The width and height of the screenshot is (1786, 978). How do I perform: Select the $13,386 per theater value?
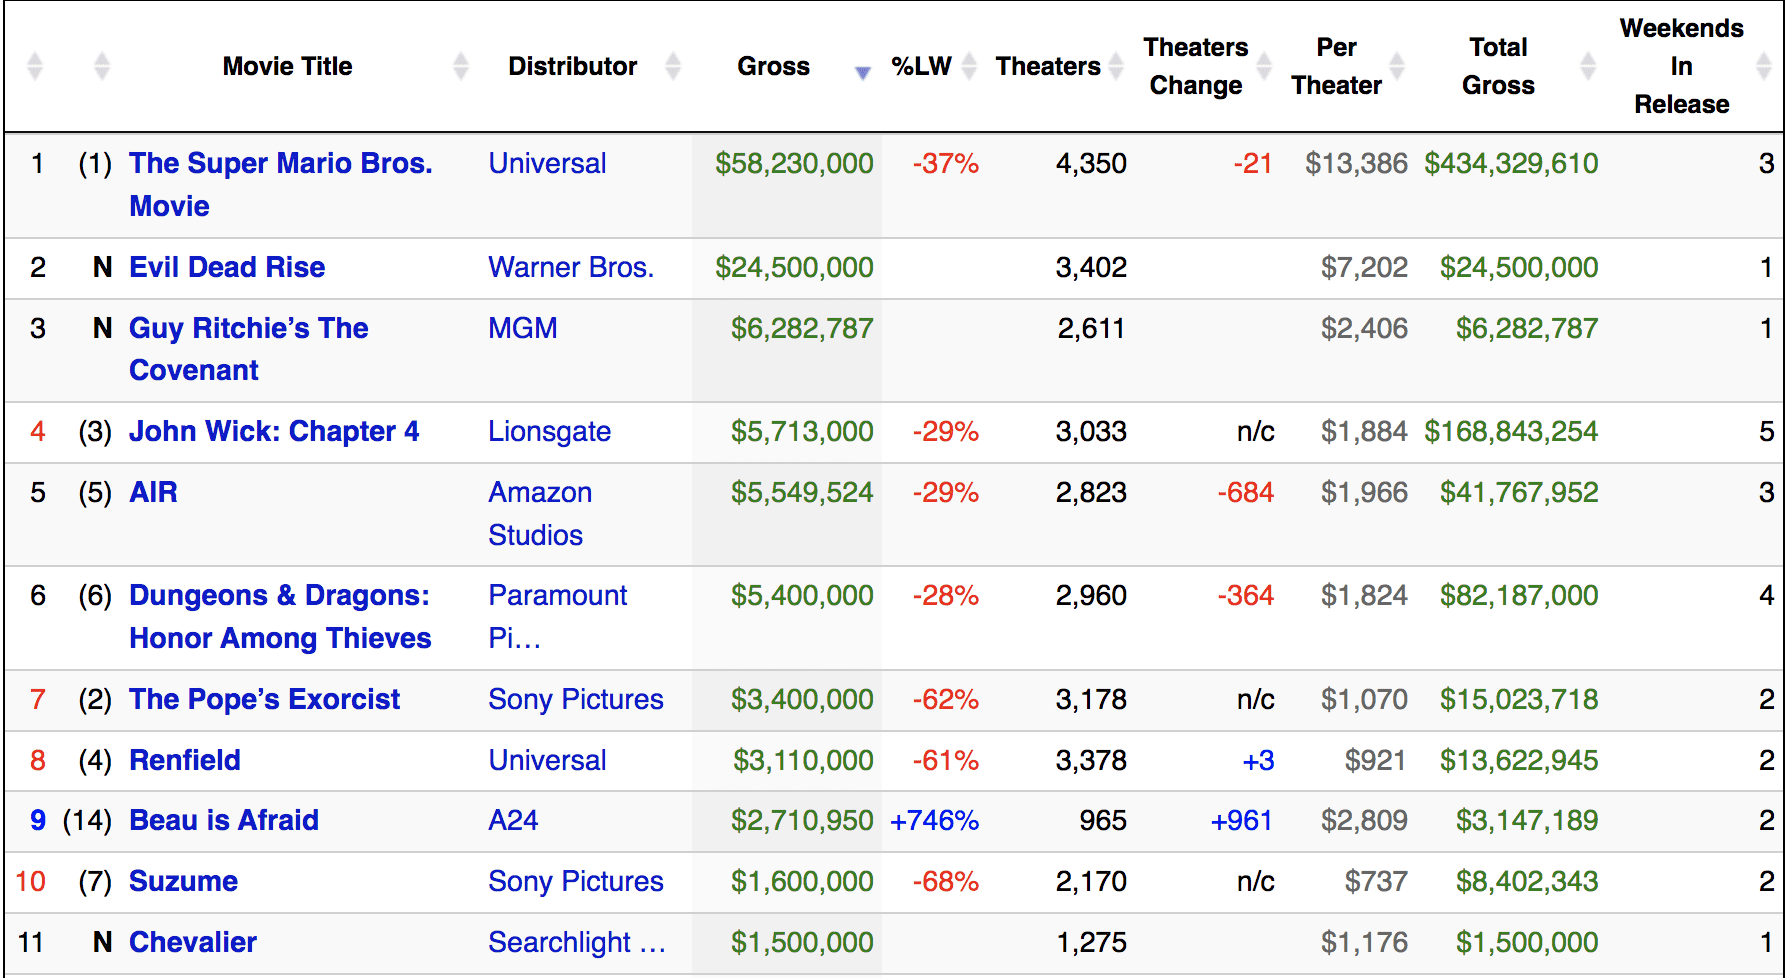tap(1356, 163)
